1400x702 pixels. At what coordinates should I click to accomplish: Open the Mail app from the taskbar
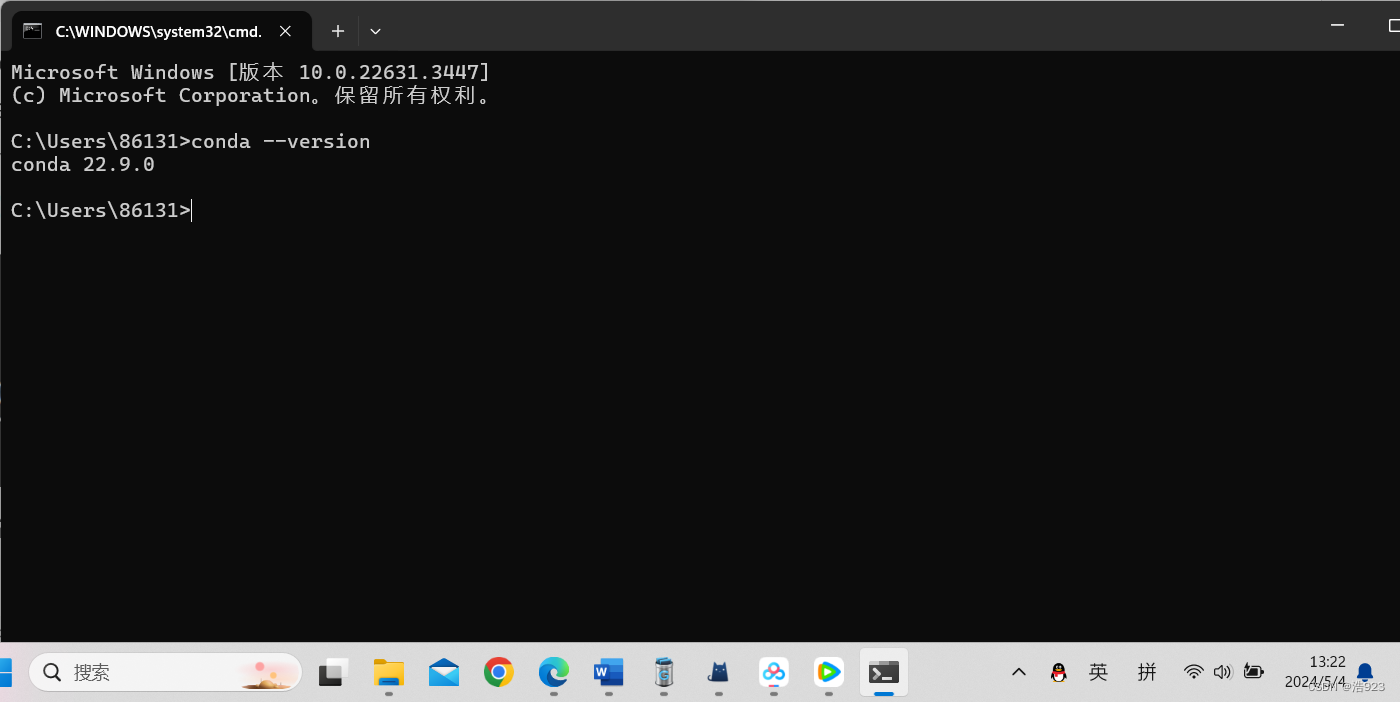coord(443,672)
